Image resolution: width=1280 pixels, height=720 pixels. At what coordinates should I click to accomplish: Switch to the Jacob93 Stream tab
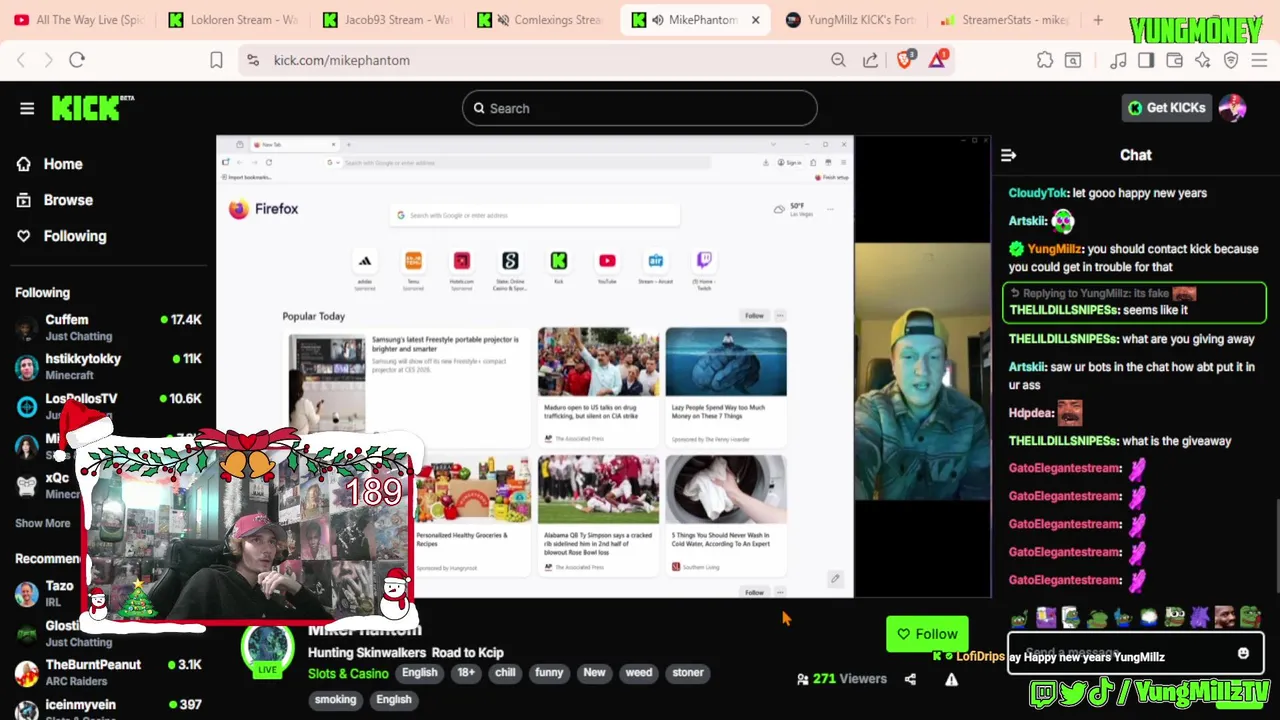(387, 20)
